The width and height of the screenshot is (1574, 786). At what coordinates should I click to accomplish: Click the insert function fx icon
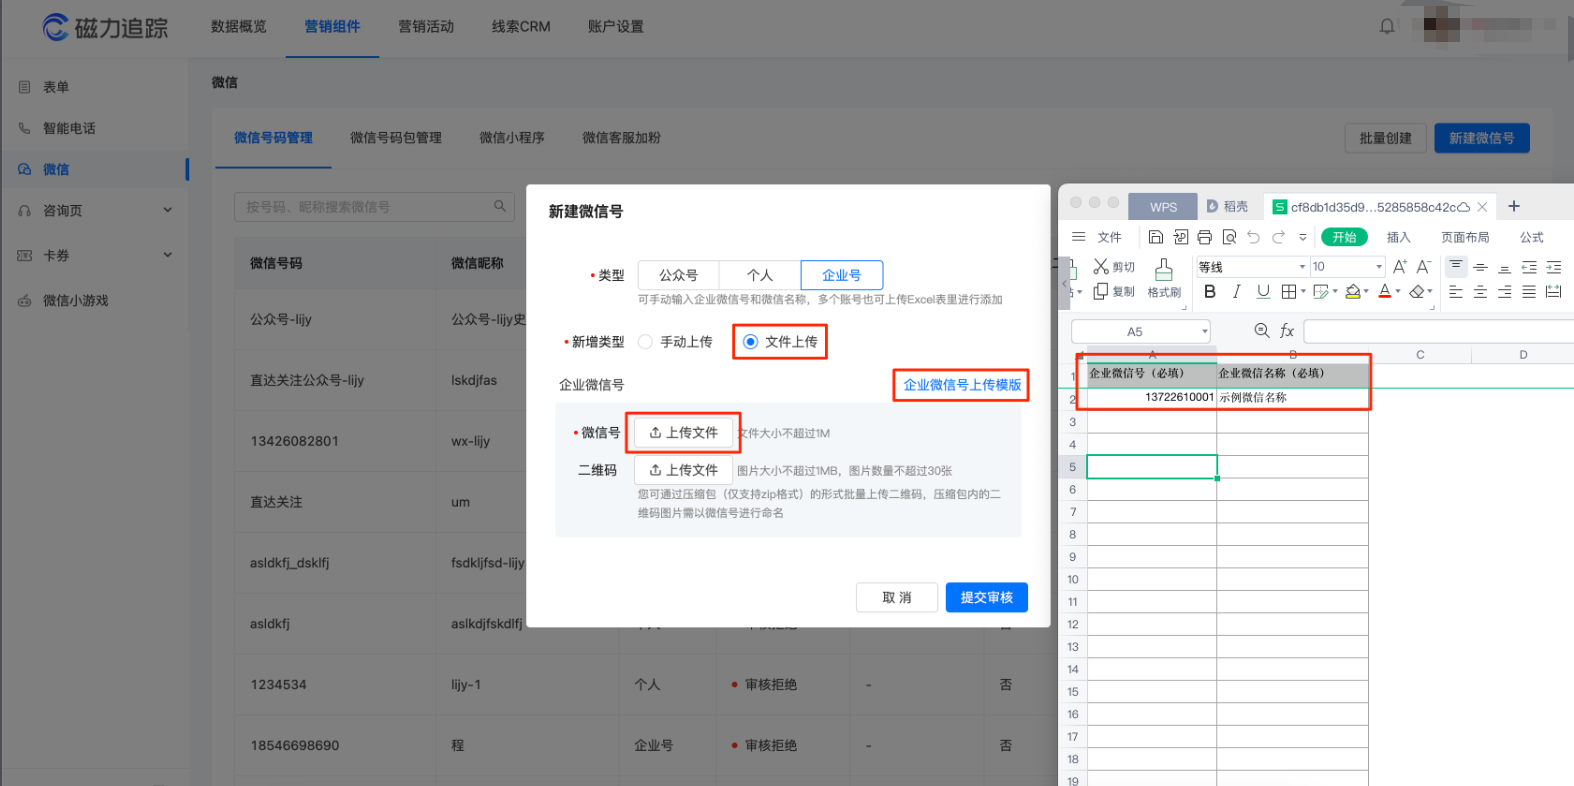click(x=1287, y=331)
